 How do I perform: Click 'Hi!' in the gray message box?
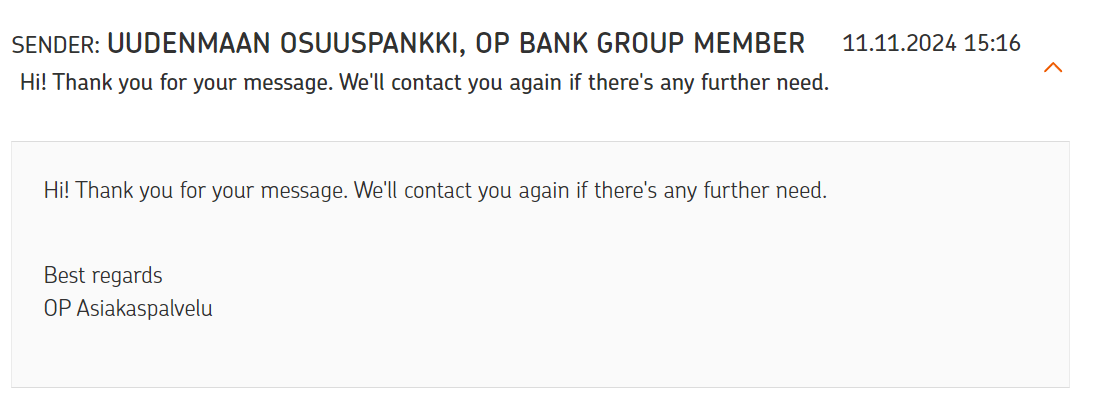point(57,190)
